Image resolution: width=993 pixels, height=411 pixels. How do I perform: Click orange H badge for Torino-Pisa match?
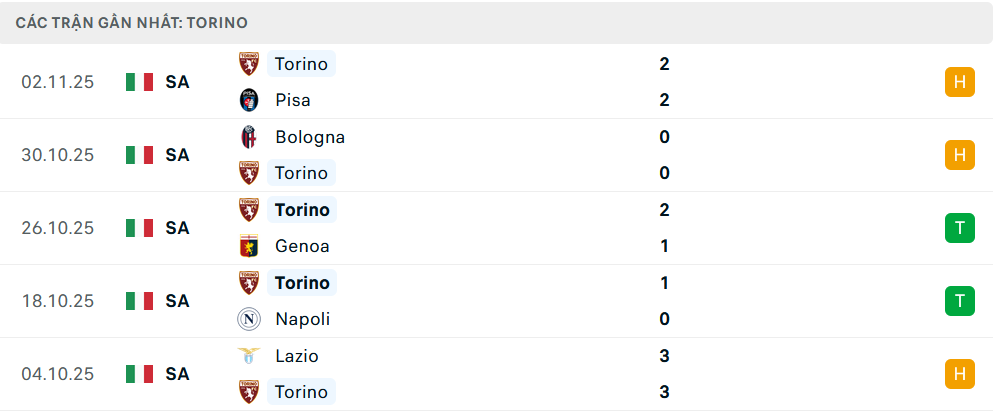coord(959,82)
